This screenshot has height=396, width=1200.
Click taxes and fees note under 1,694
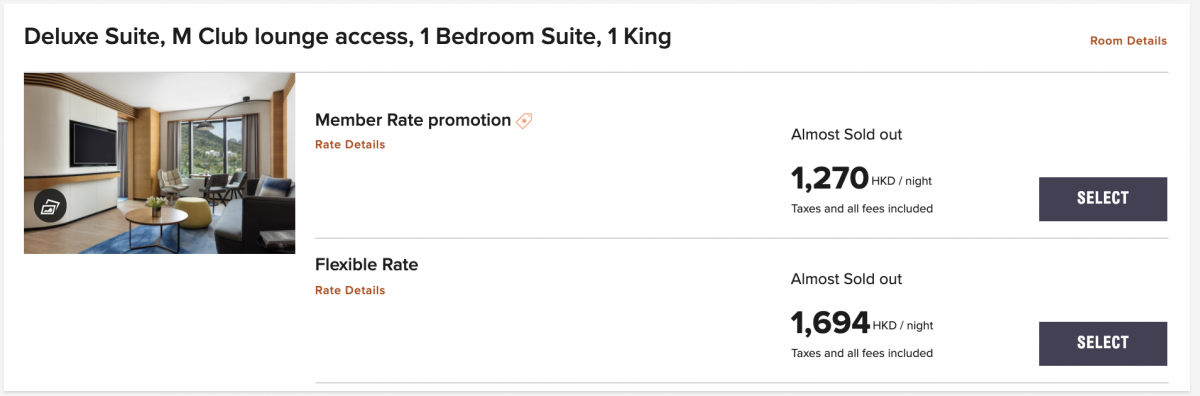click(x=861, y=353)
